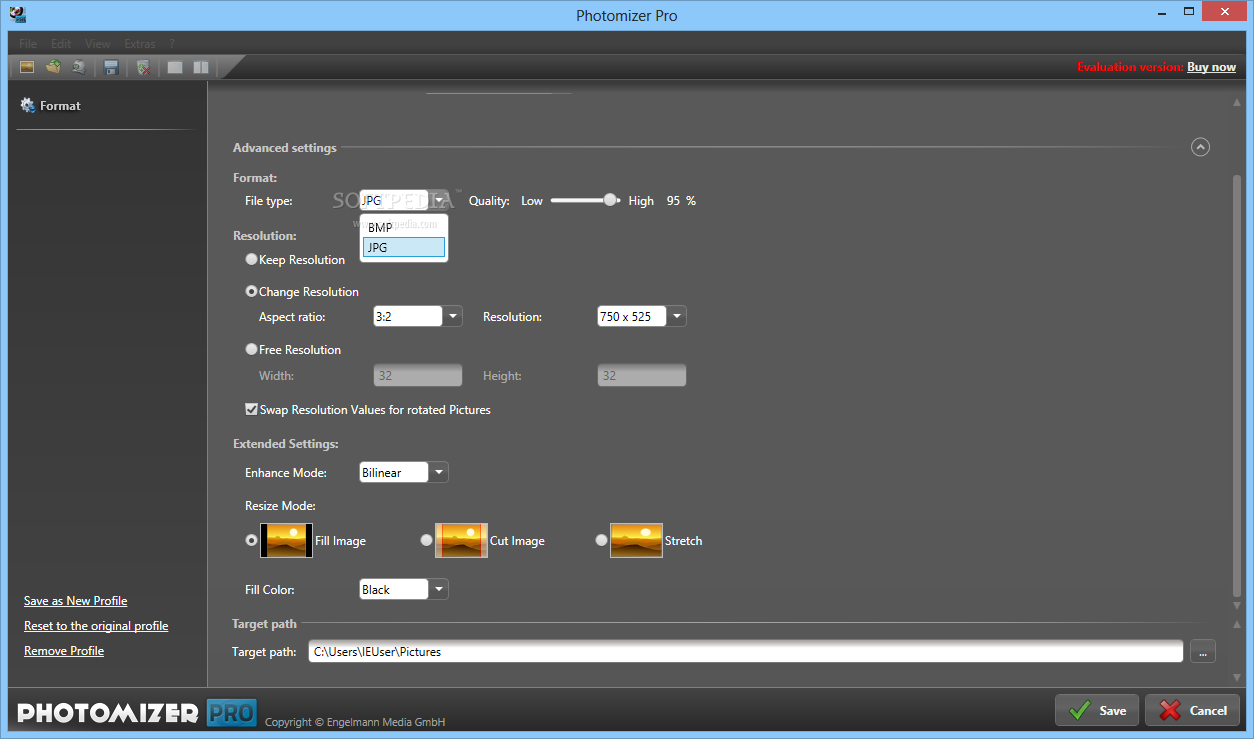Image resolution: width=1254 pixels, height=739 pixels.
Task: Collapse the Advanced settings section
Action: click(x=1200, y=147)
